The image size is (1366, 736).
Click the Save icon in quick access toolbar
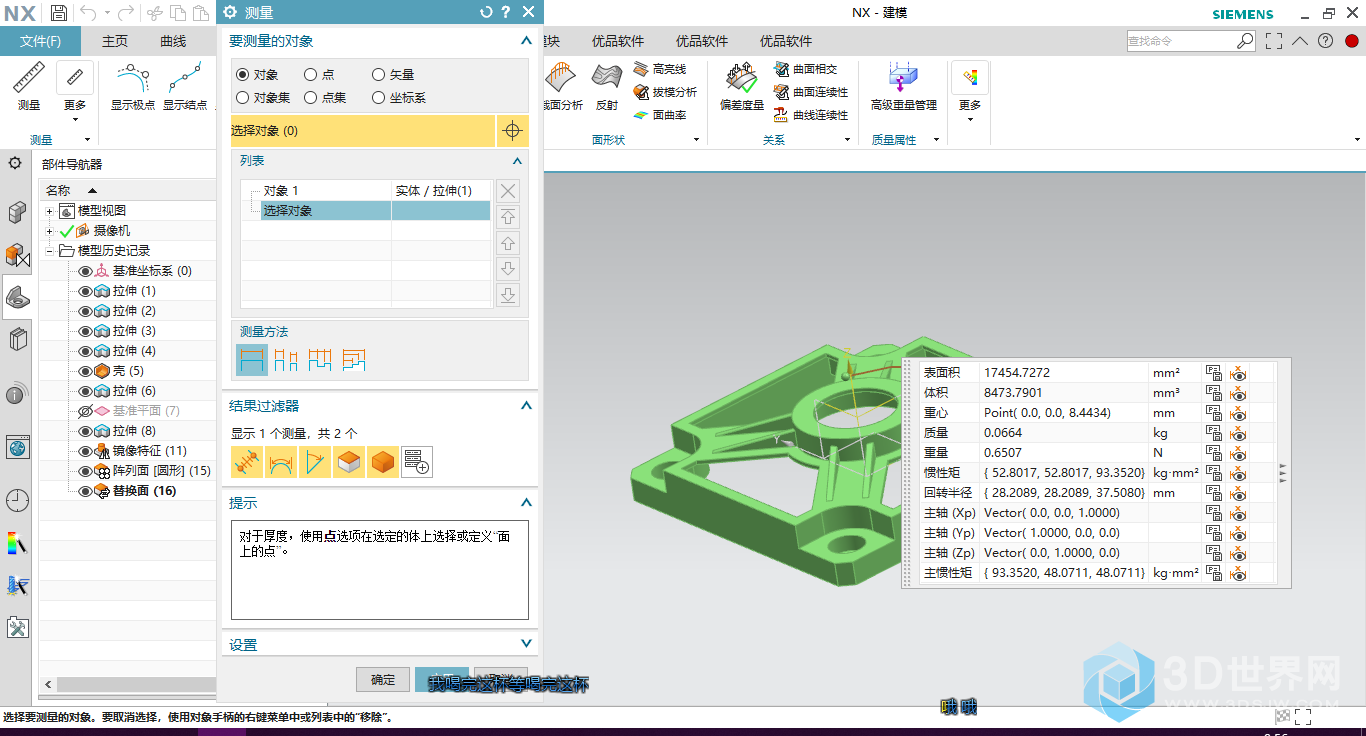pyautogui.click(x=59, y=13)
